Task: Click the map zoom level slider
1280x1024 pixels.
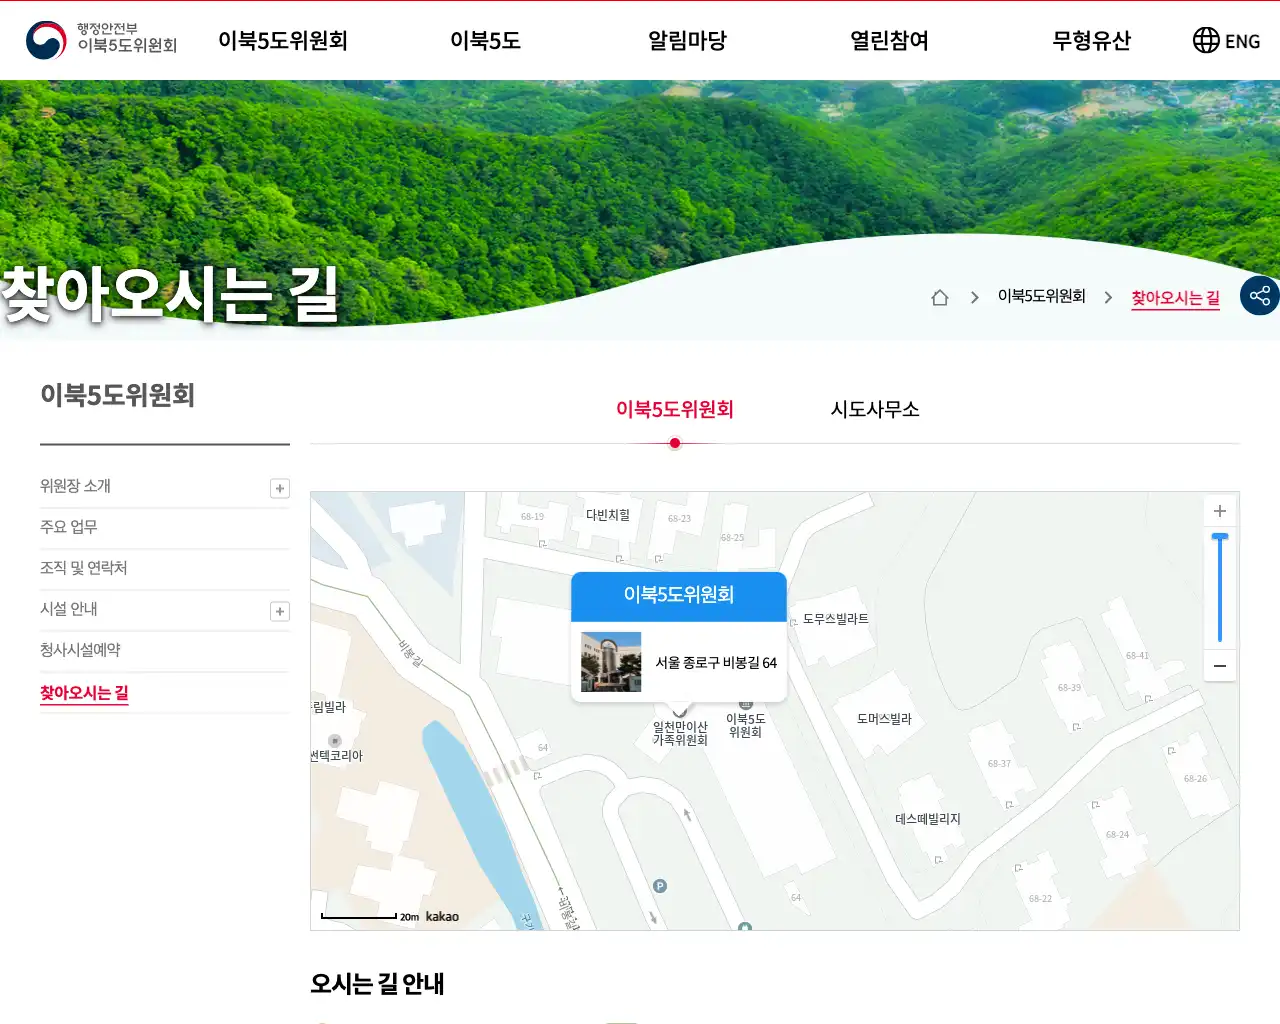Action: (x=1220, y=588)
